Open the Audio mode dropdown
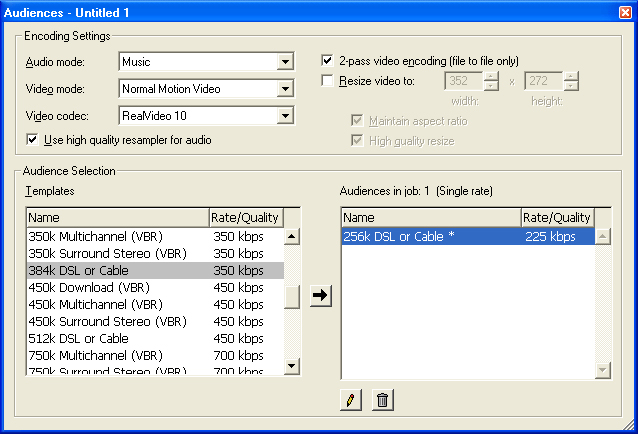The image size is (638, 434). [286, 62]
